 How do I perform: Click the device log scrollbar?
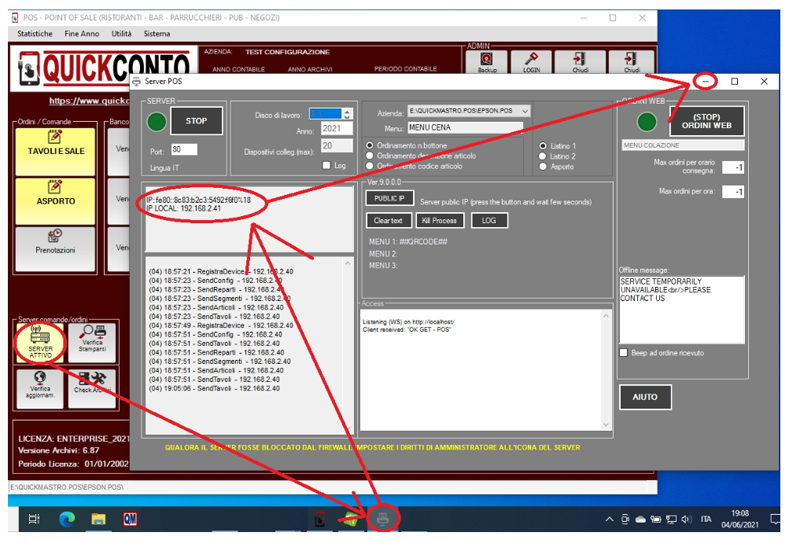pyautogui.click(x=348, y=345)
